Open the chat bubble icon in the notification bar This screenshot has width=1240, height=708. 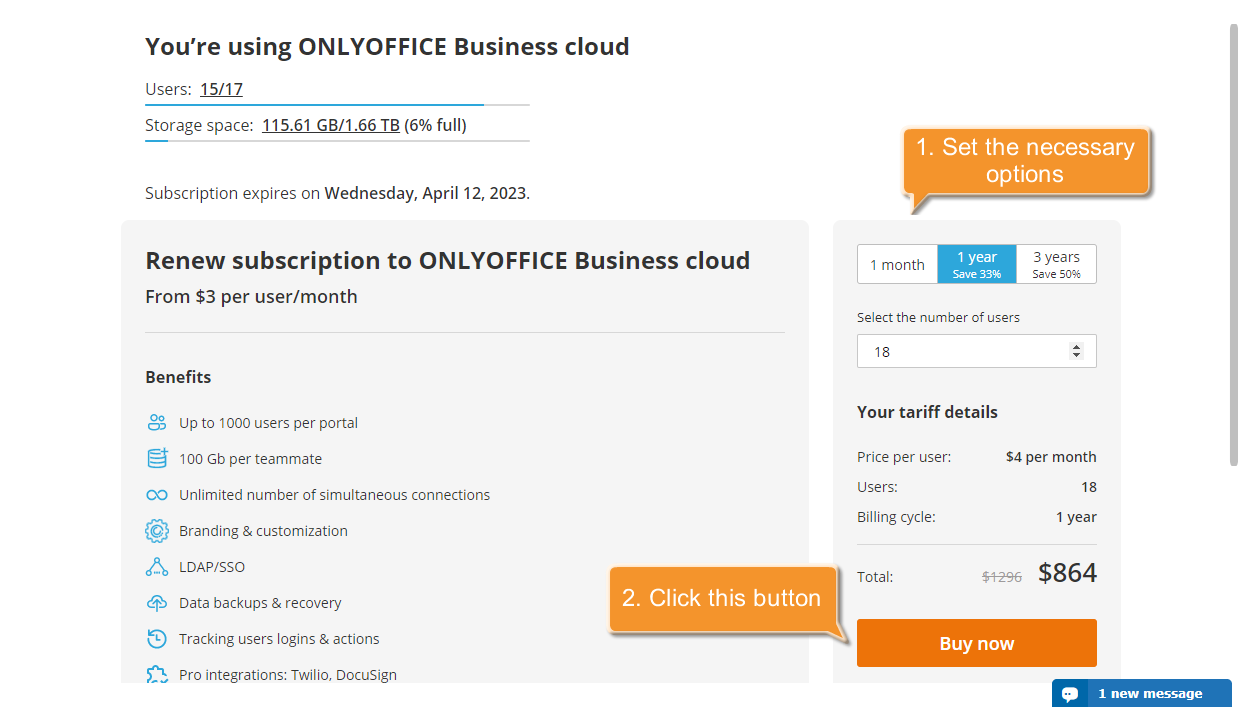[x=1070, y=693]
